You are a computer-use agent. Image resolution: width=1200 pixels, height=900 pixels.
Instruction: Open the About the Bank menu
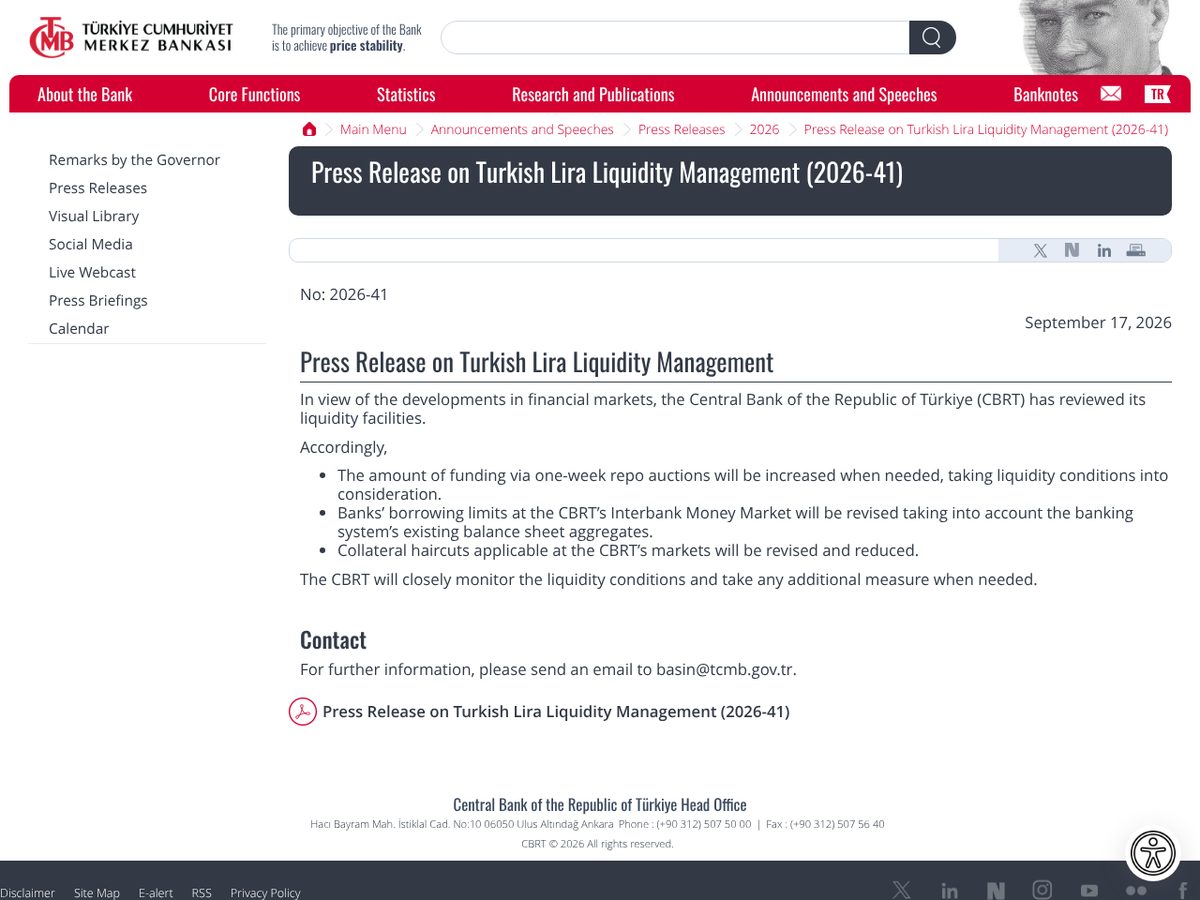[x=85, y=94]
